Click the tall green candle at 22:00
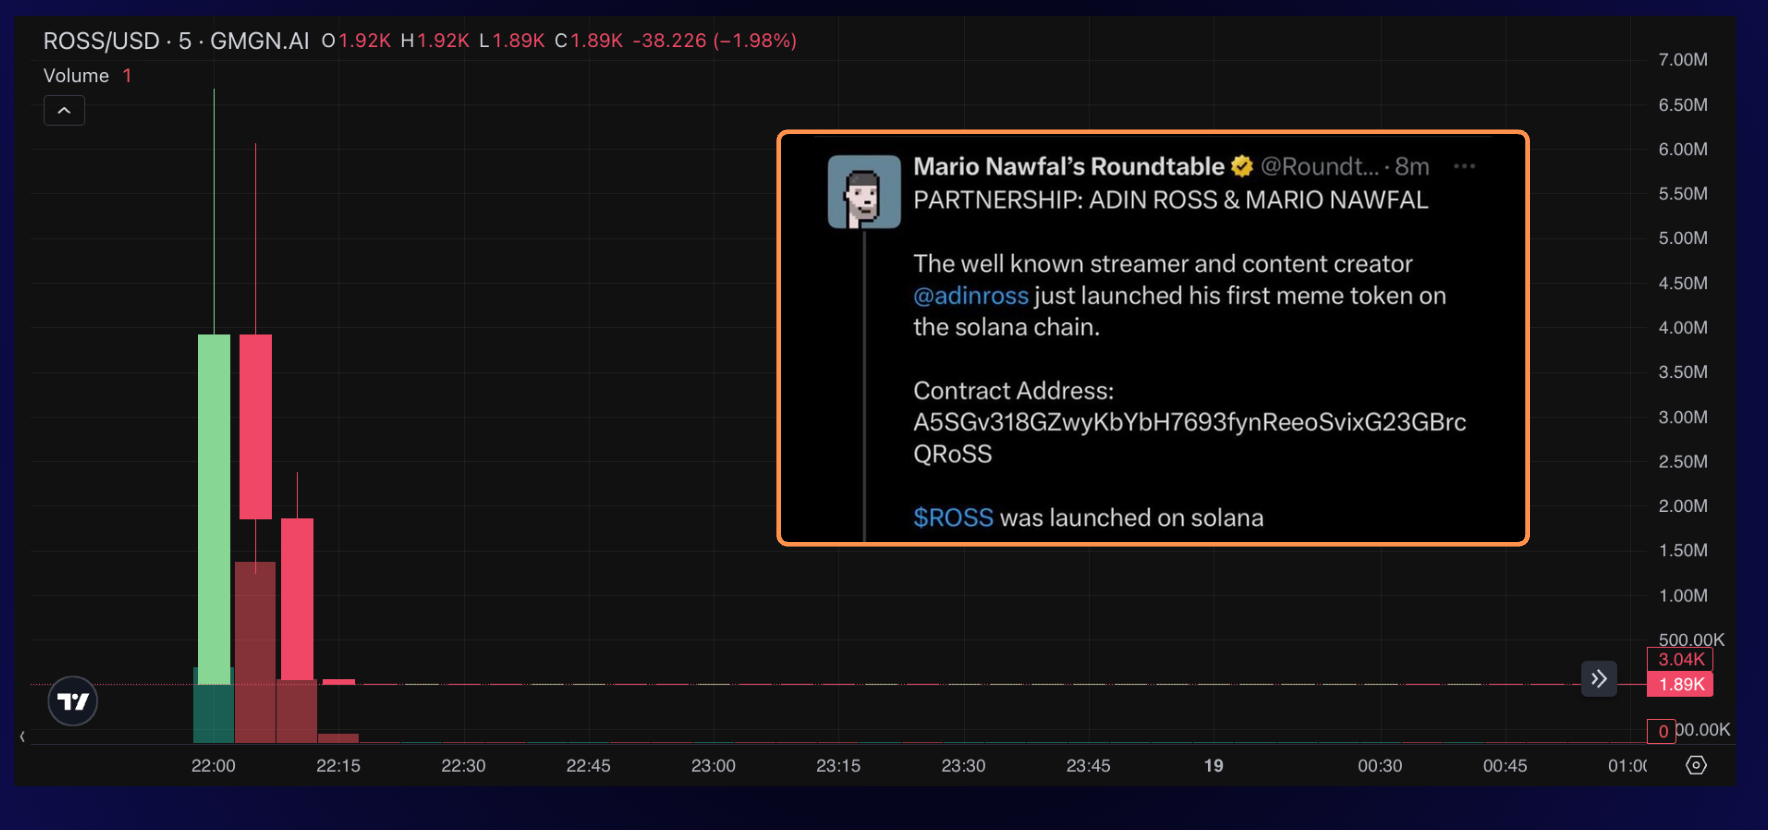 point(214,508)
